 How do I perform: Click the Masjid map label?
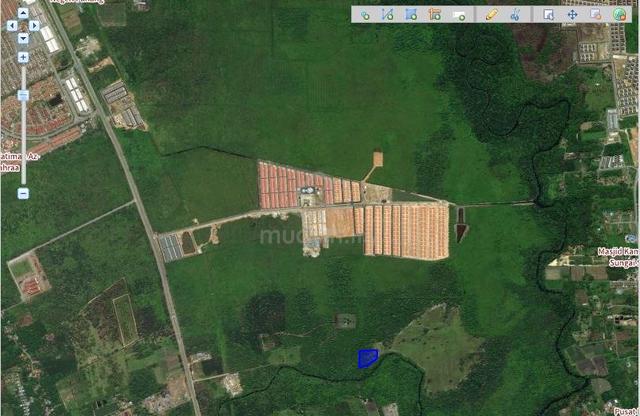tap(618, 257)
